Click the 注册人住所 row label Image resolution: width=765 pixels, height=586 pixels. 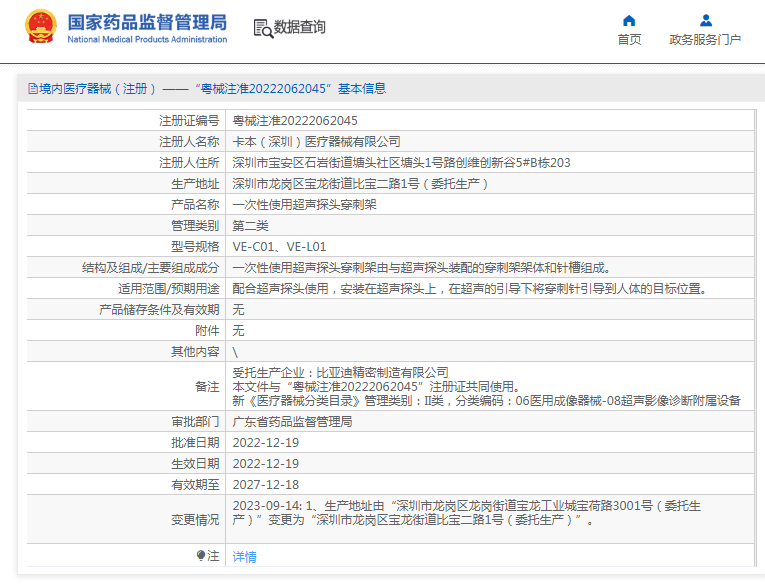[x=189, y=162]
